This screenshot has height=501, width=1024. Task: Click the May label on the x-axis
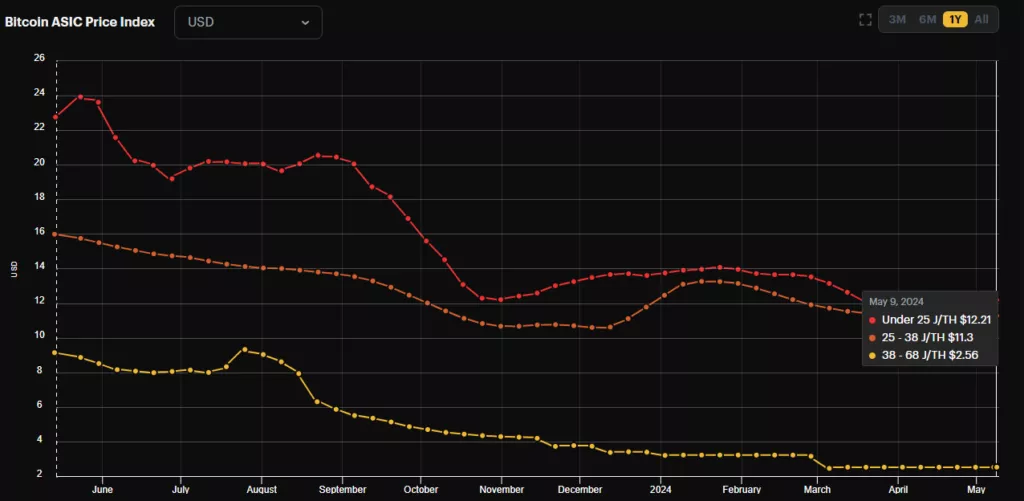tap(976, 489)
